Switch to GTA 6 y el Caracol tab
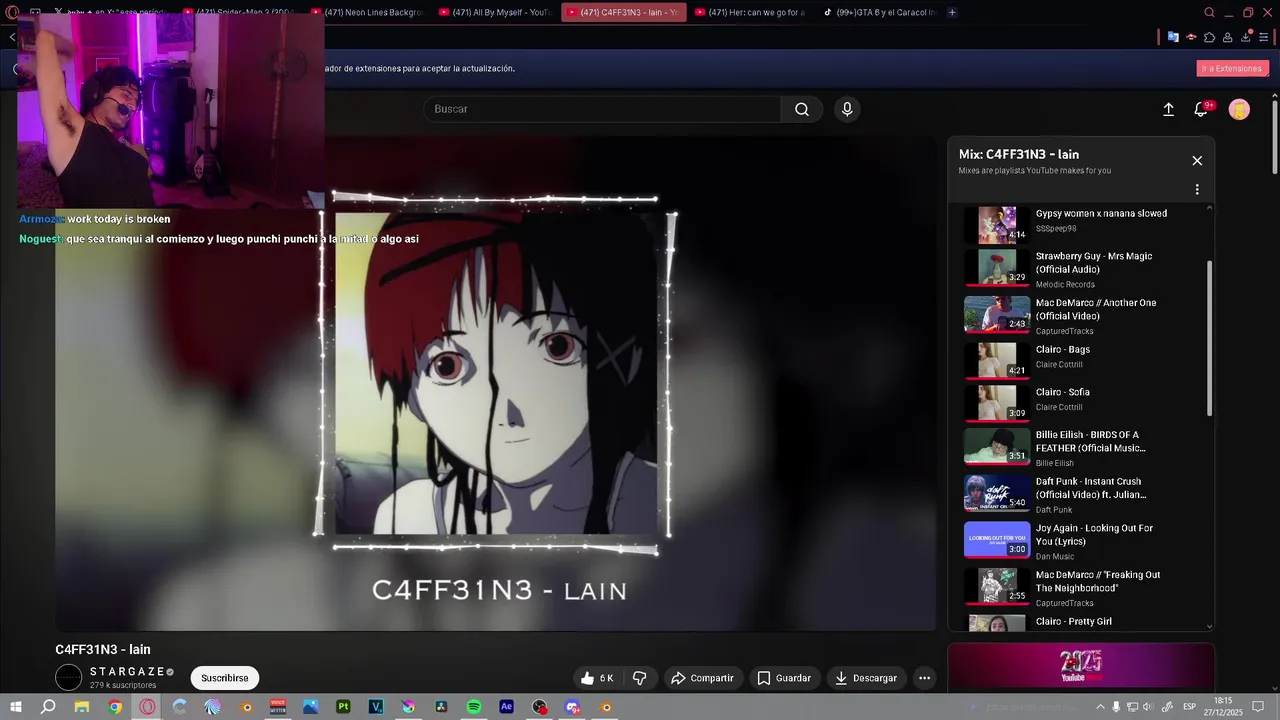This screenshot has height=720, width=1280. 879,12
